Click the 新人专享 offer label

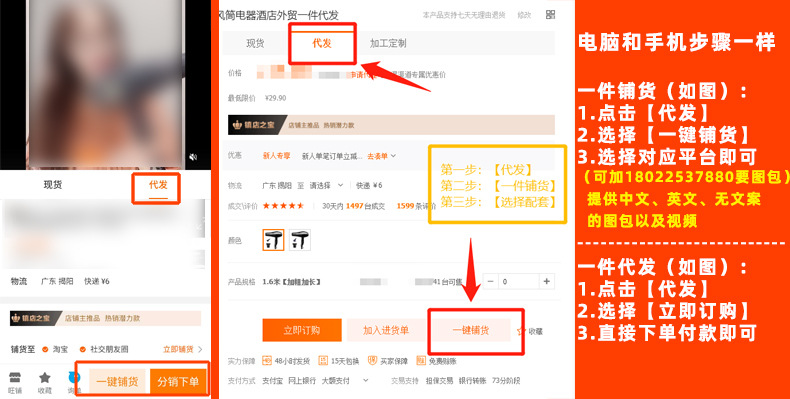[277, 156]
